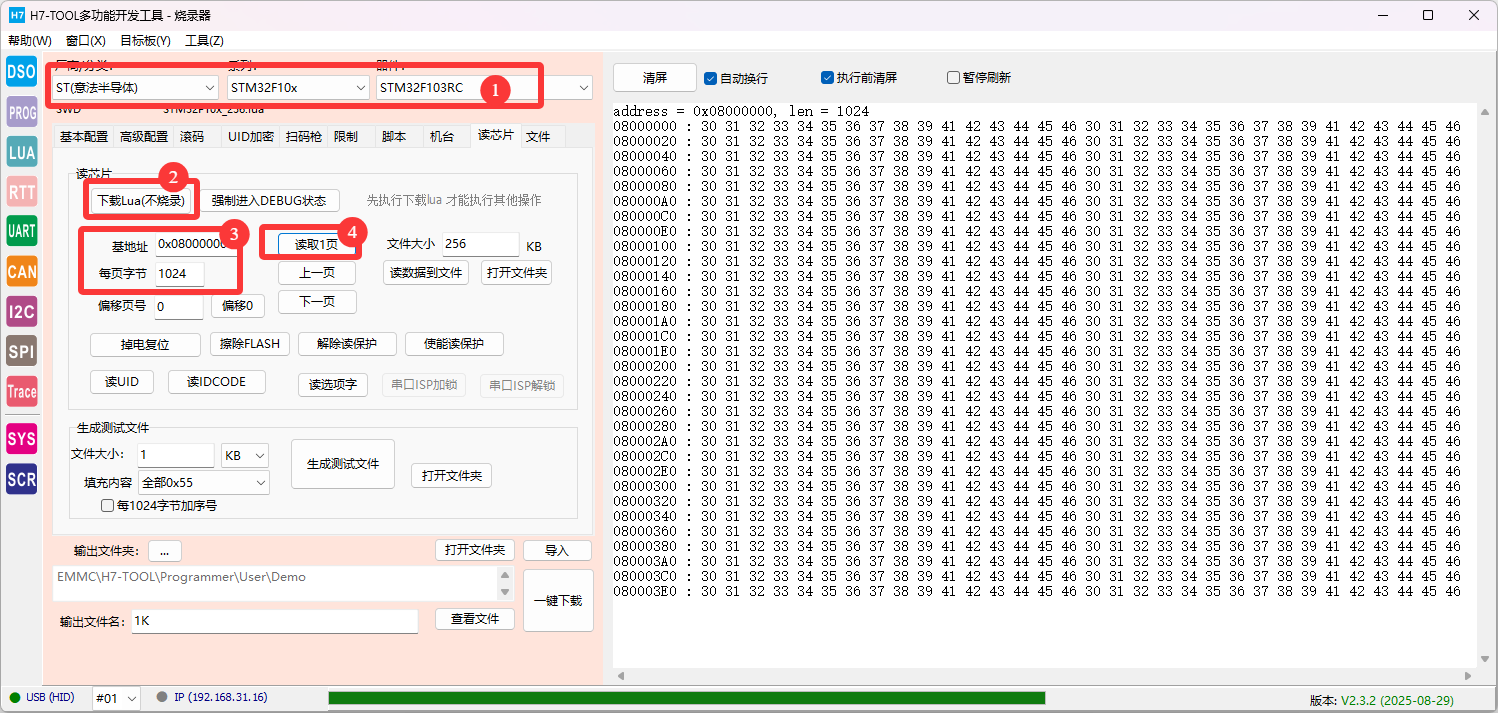Screen dimensions: 1498x713
Task: Open the I2C tool icon
Action: 21,311
